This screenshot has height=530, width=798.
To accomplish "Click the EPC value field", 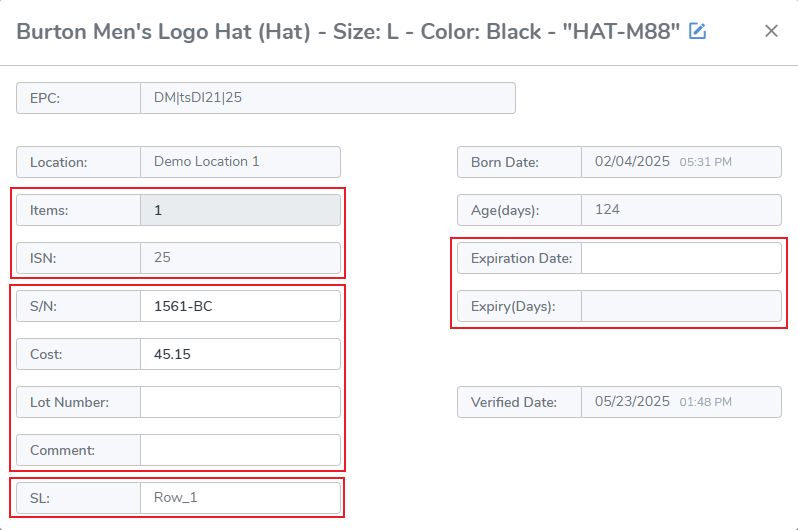I will coord(328,98).
